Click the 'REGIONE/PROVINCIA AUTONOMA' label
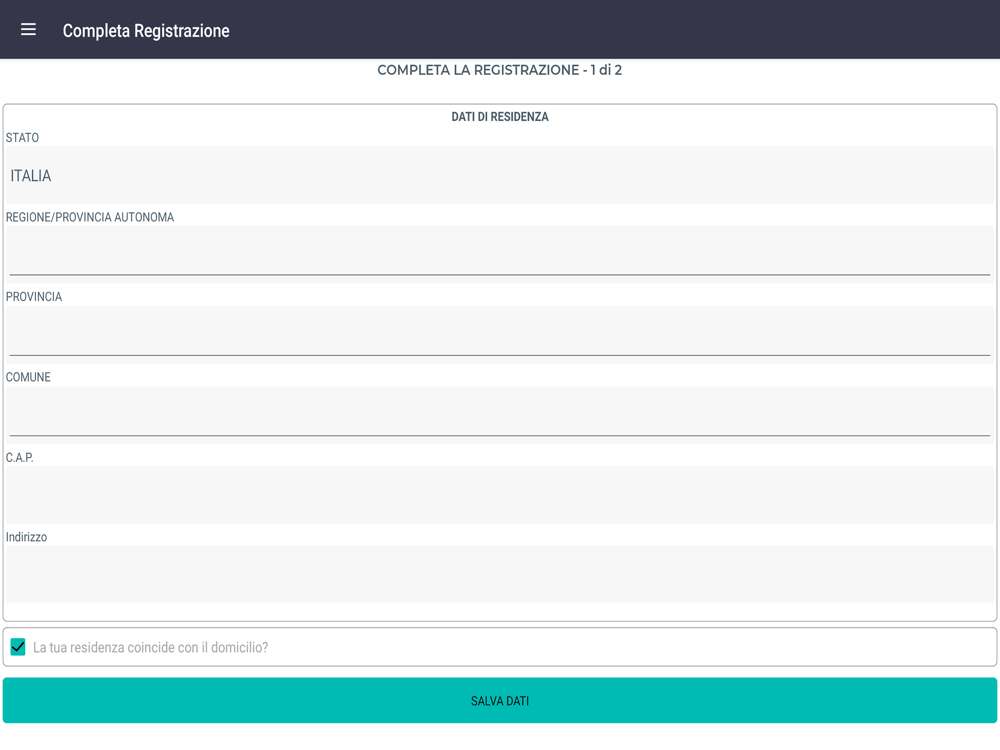 pos(90,217)
